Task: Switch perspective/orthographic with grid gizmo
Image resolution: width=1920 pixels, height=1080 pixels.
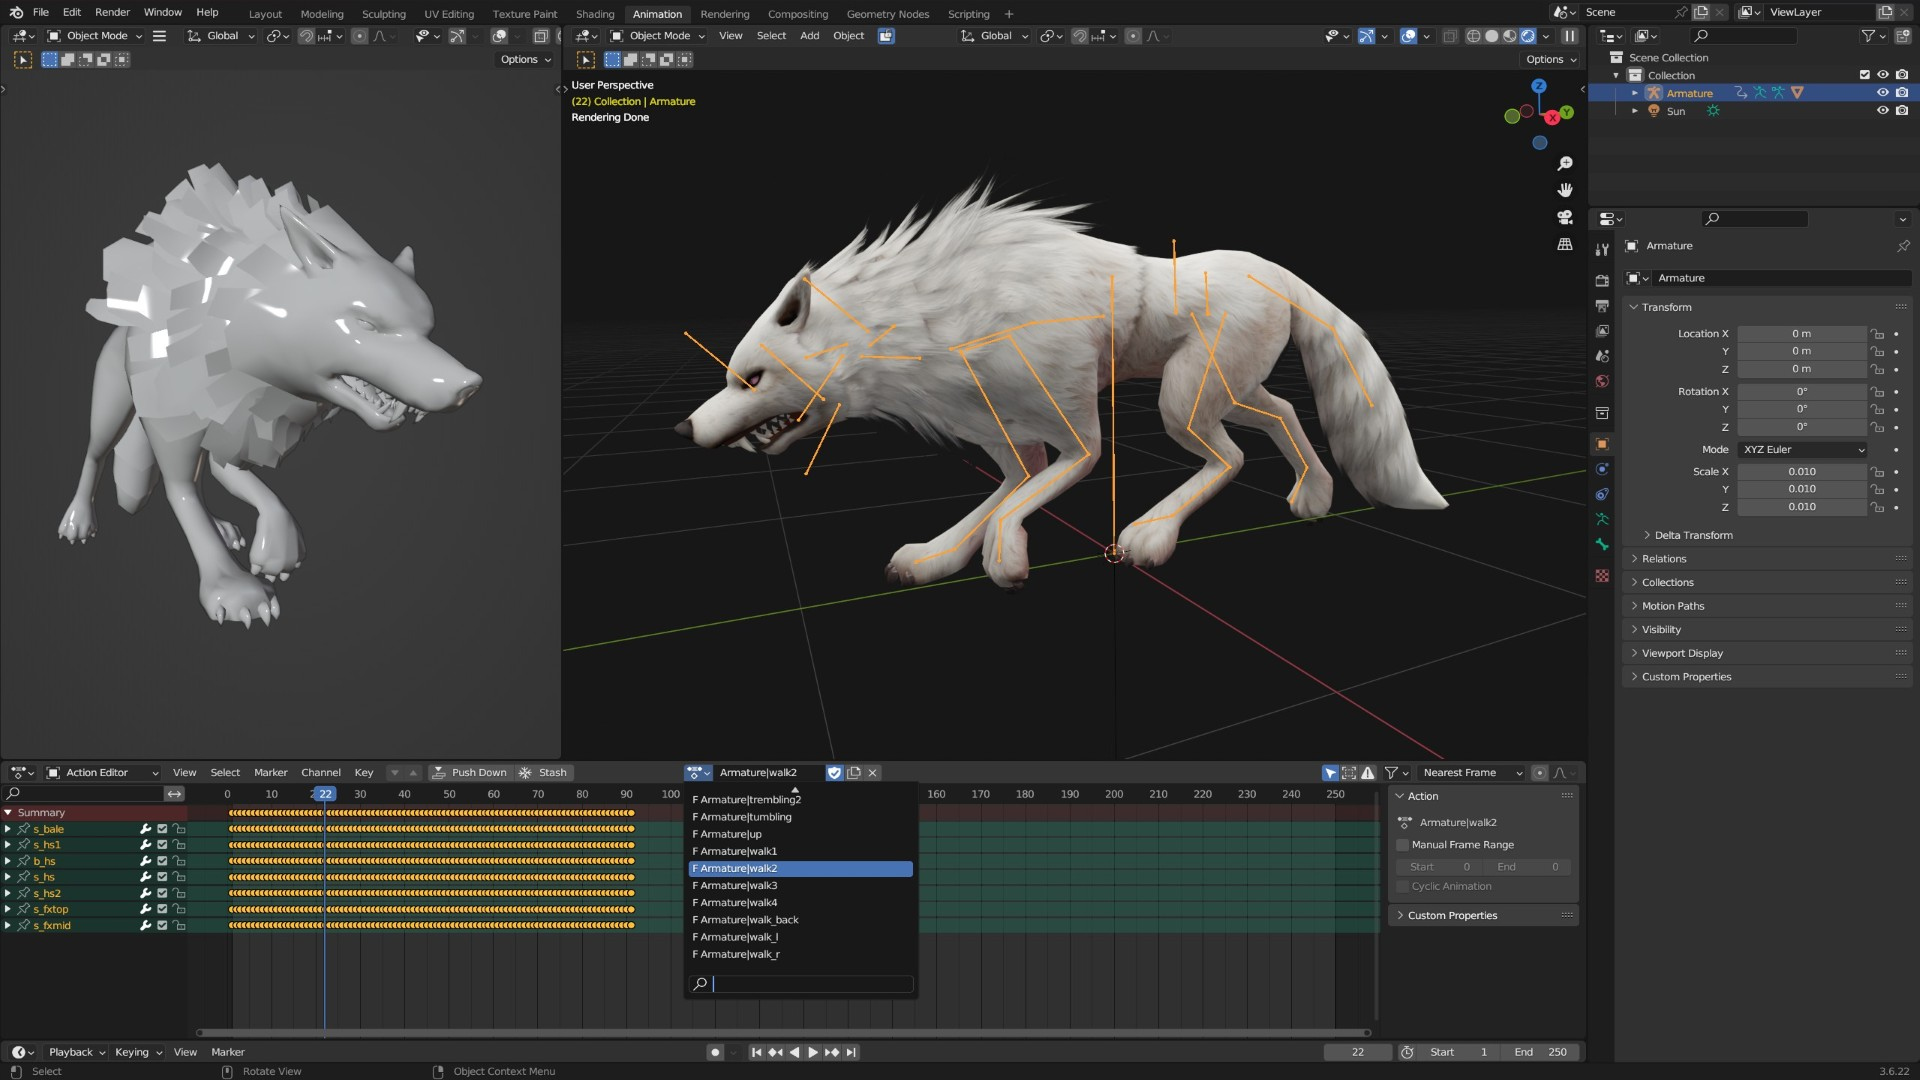Action: pos(1565,244)
